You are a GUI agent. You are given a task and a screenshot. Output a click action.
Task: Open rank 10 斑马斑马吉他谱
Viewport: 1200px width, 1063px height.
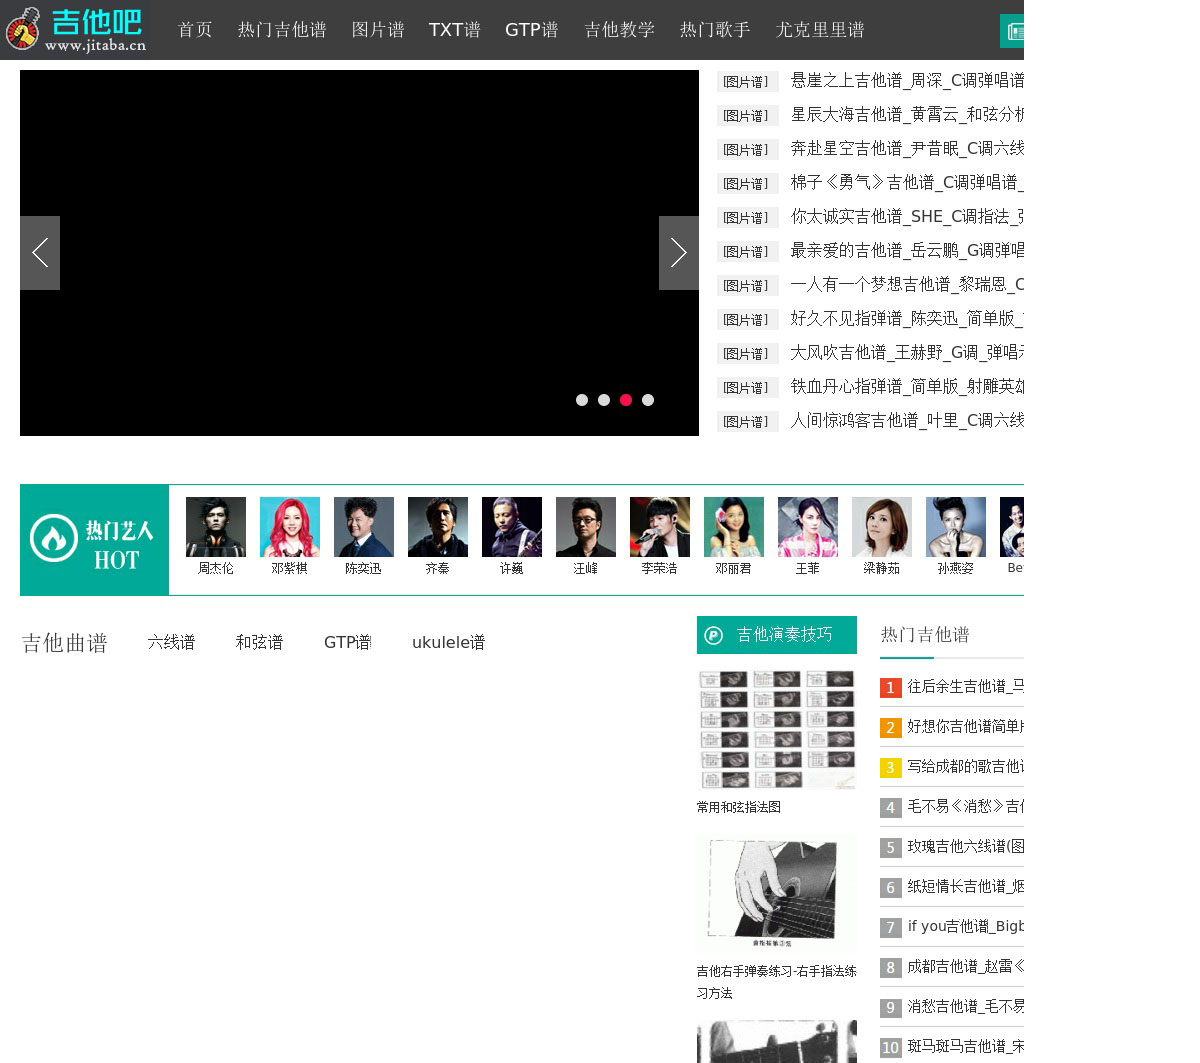tap(965, 1047)
